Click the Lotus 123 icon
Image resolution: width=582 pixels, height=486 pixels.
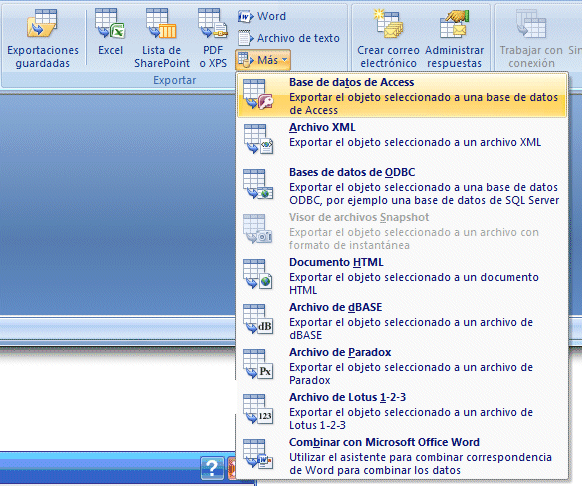point(258,409)
